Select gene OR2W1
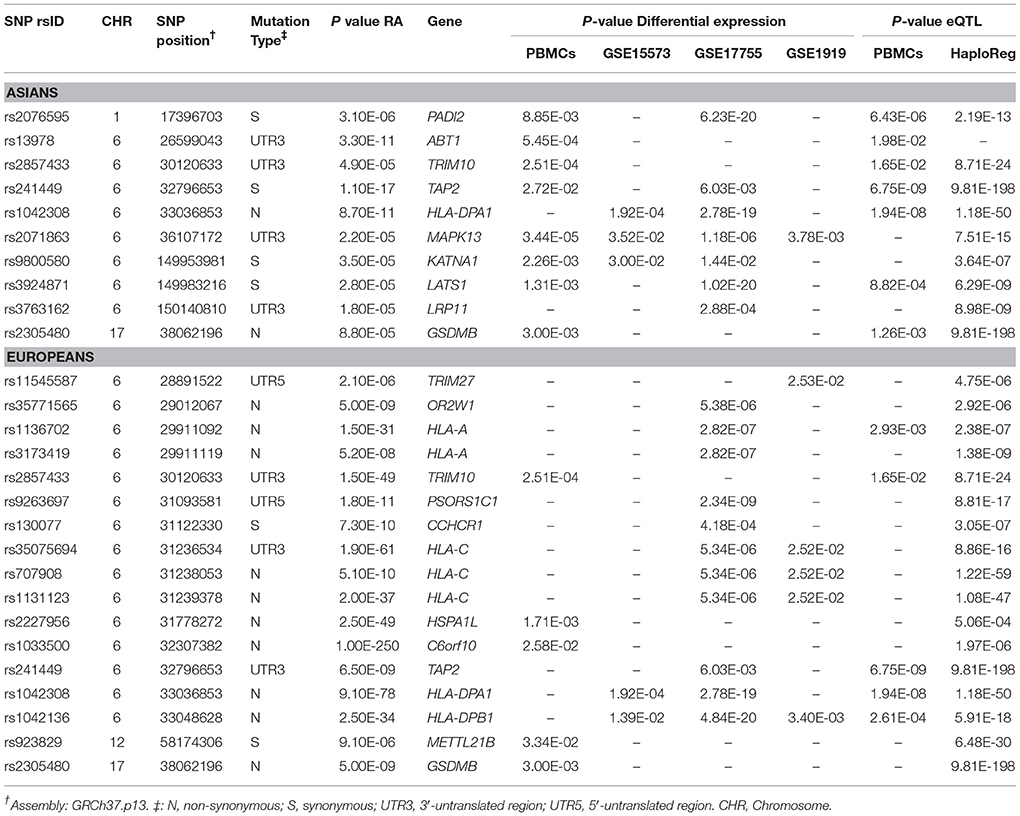This screenshot has height=816, width=1020. [451, 405]
